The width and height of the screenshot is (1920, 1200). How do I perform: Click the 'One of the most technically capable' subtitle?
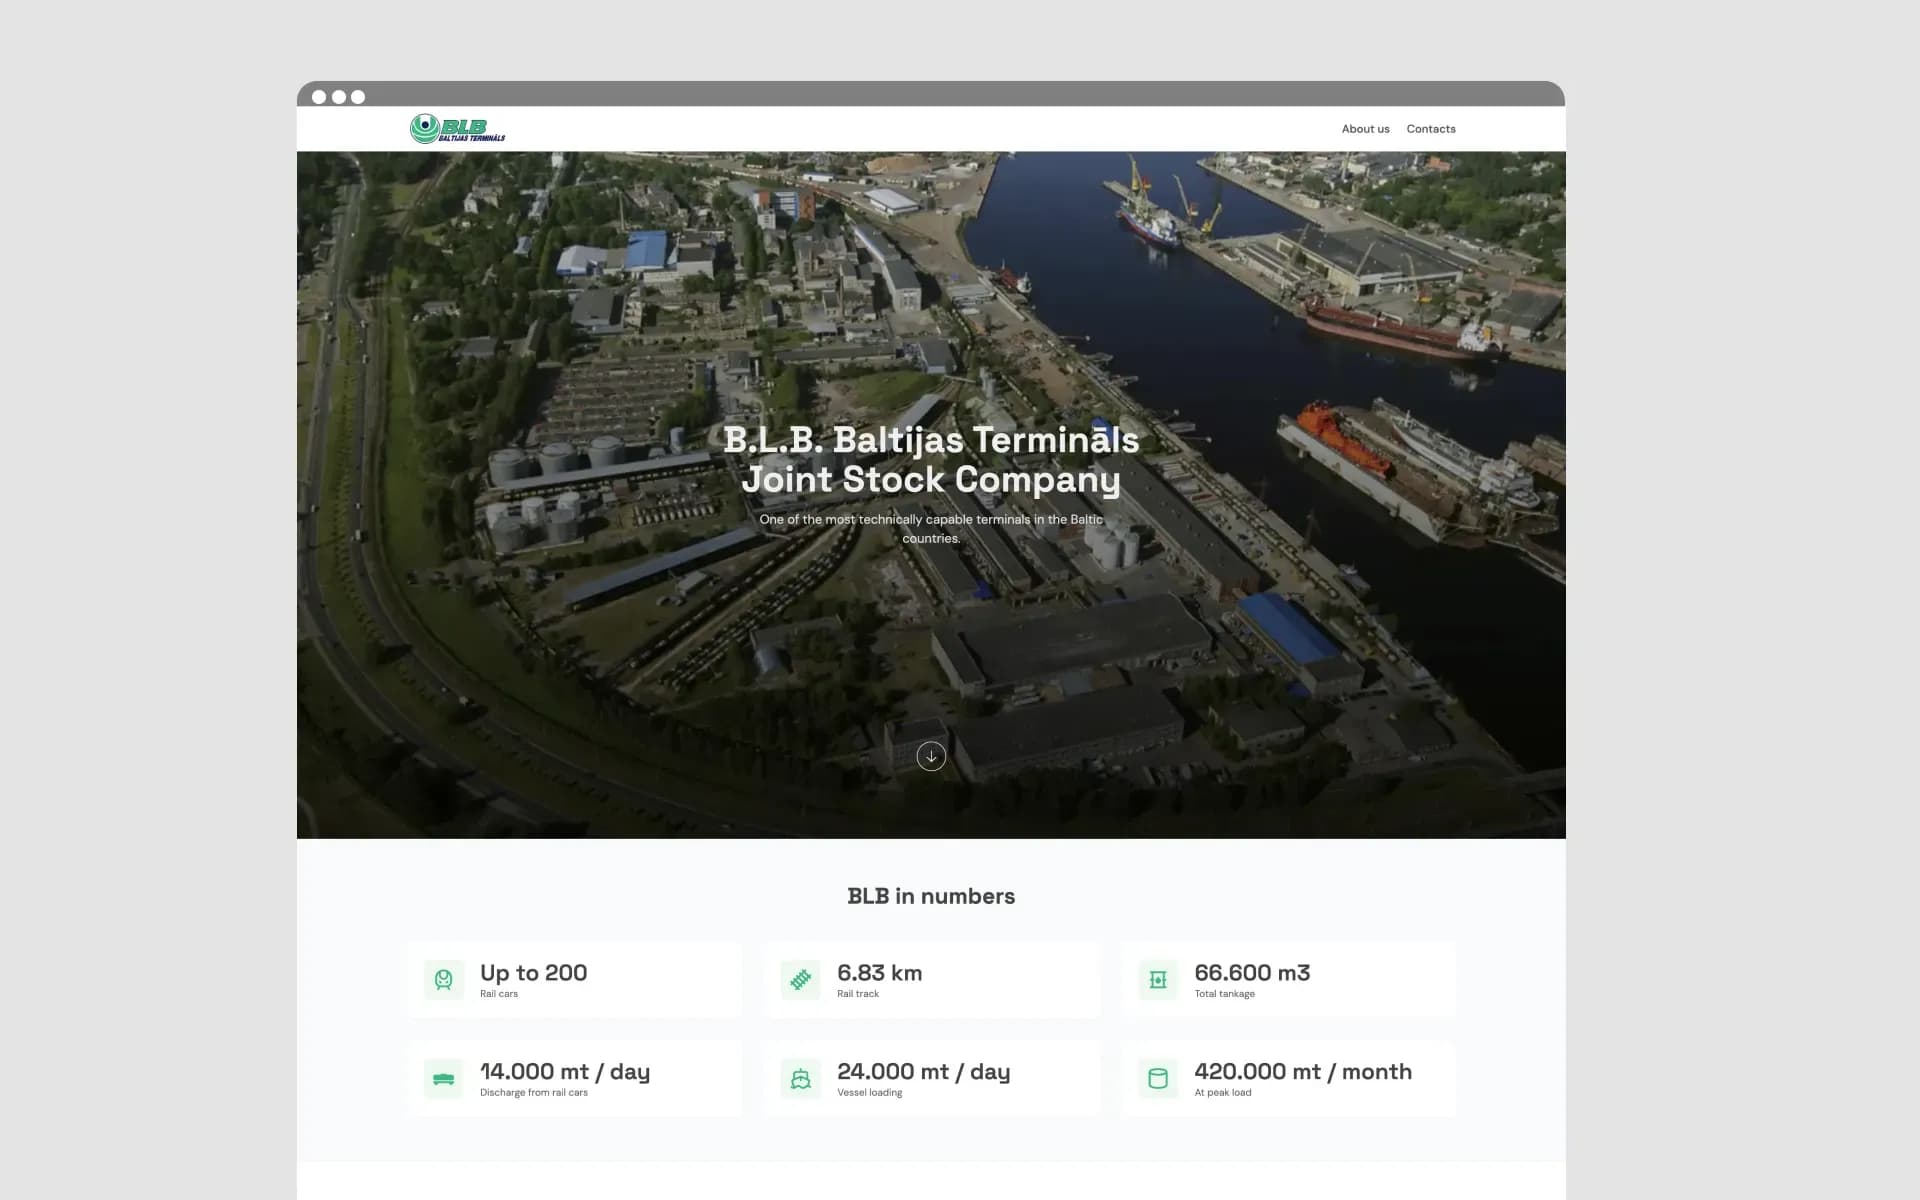pyautogui.click(x=931, y=528)
